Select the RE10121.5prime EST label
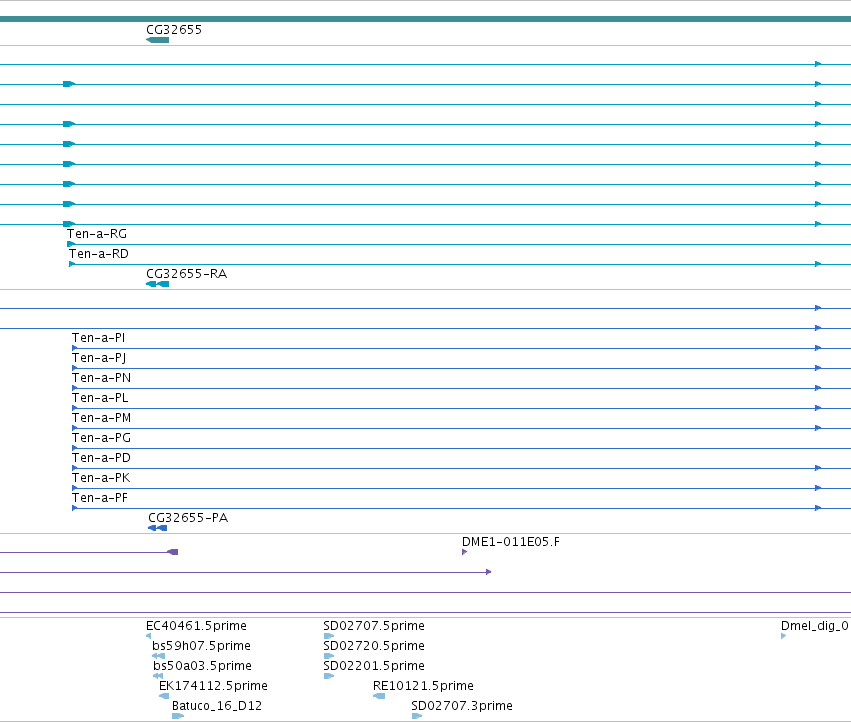The height and width of the screenshot is (722, 851). point(423,687)
